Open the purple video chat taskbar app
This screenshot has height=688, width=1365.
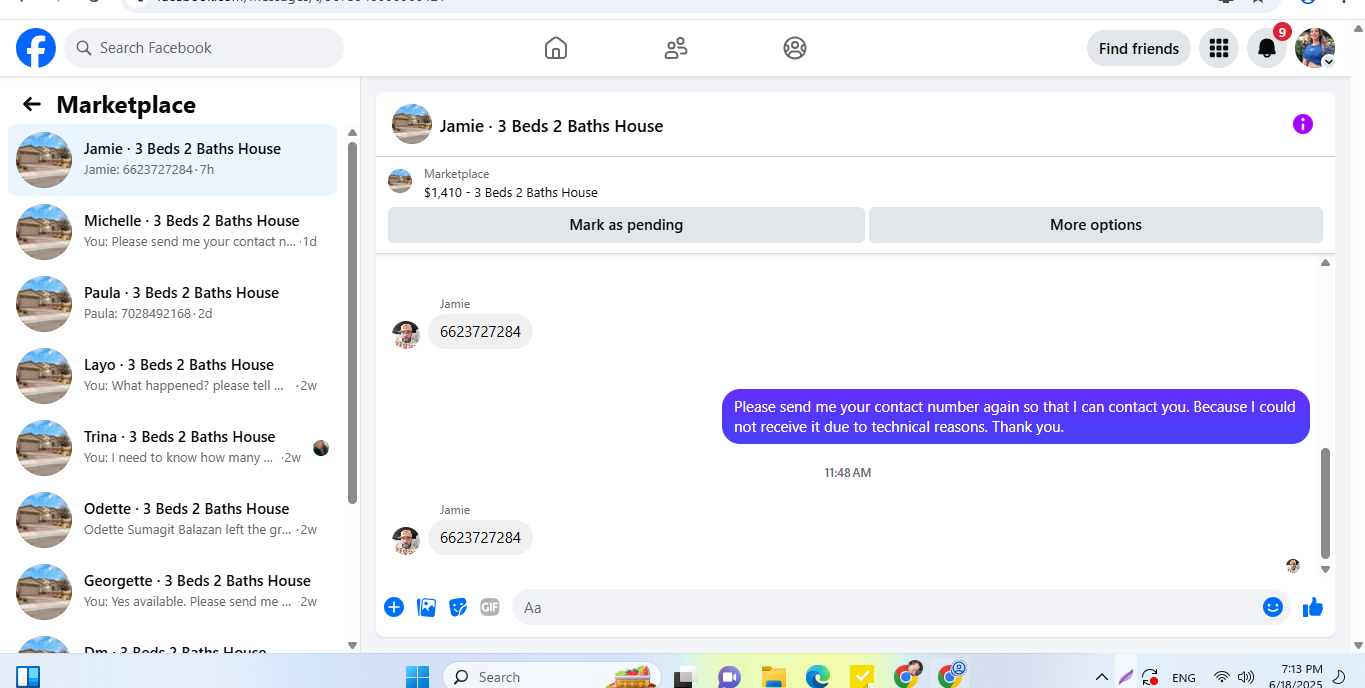coord(730,677)
